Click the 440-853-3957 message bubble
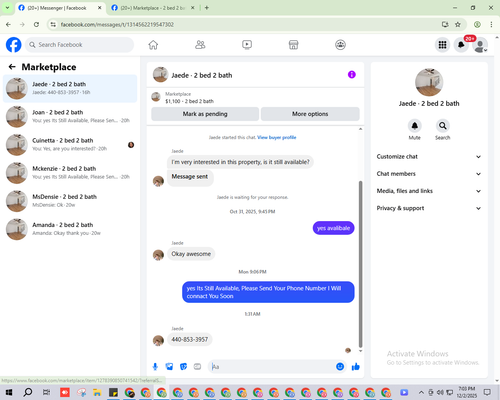500x400 pixels. point(190,339)
